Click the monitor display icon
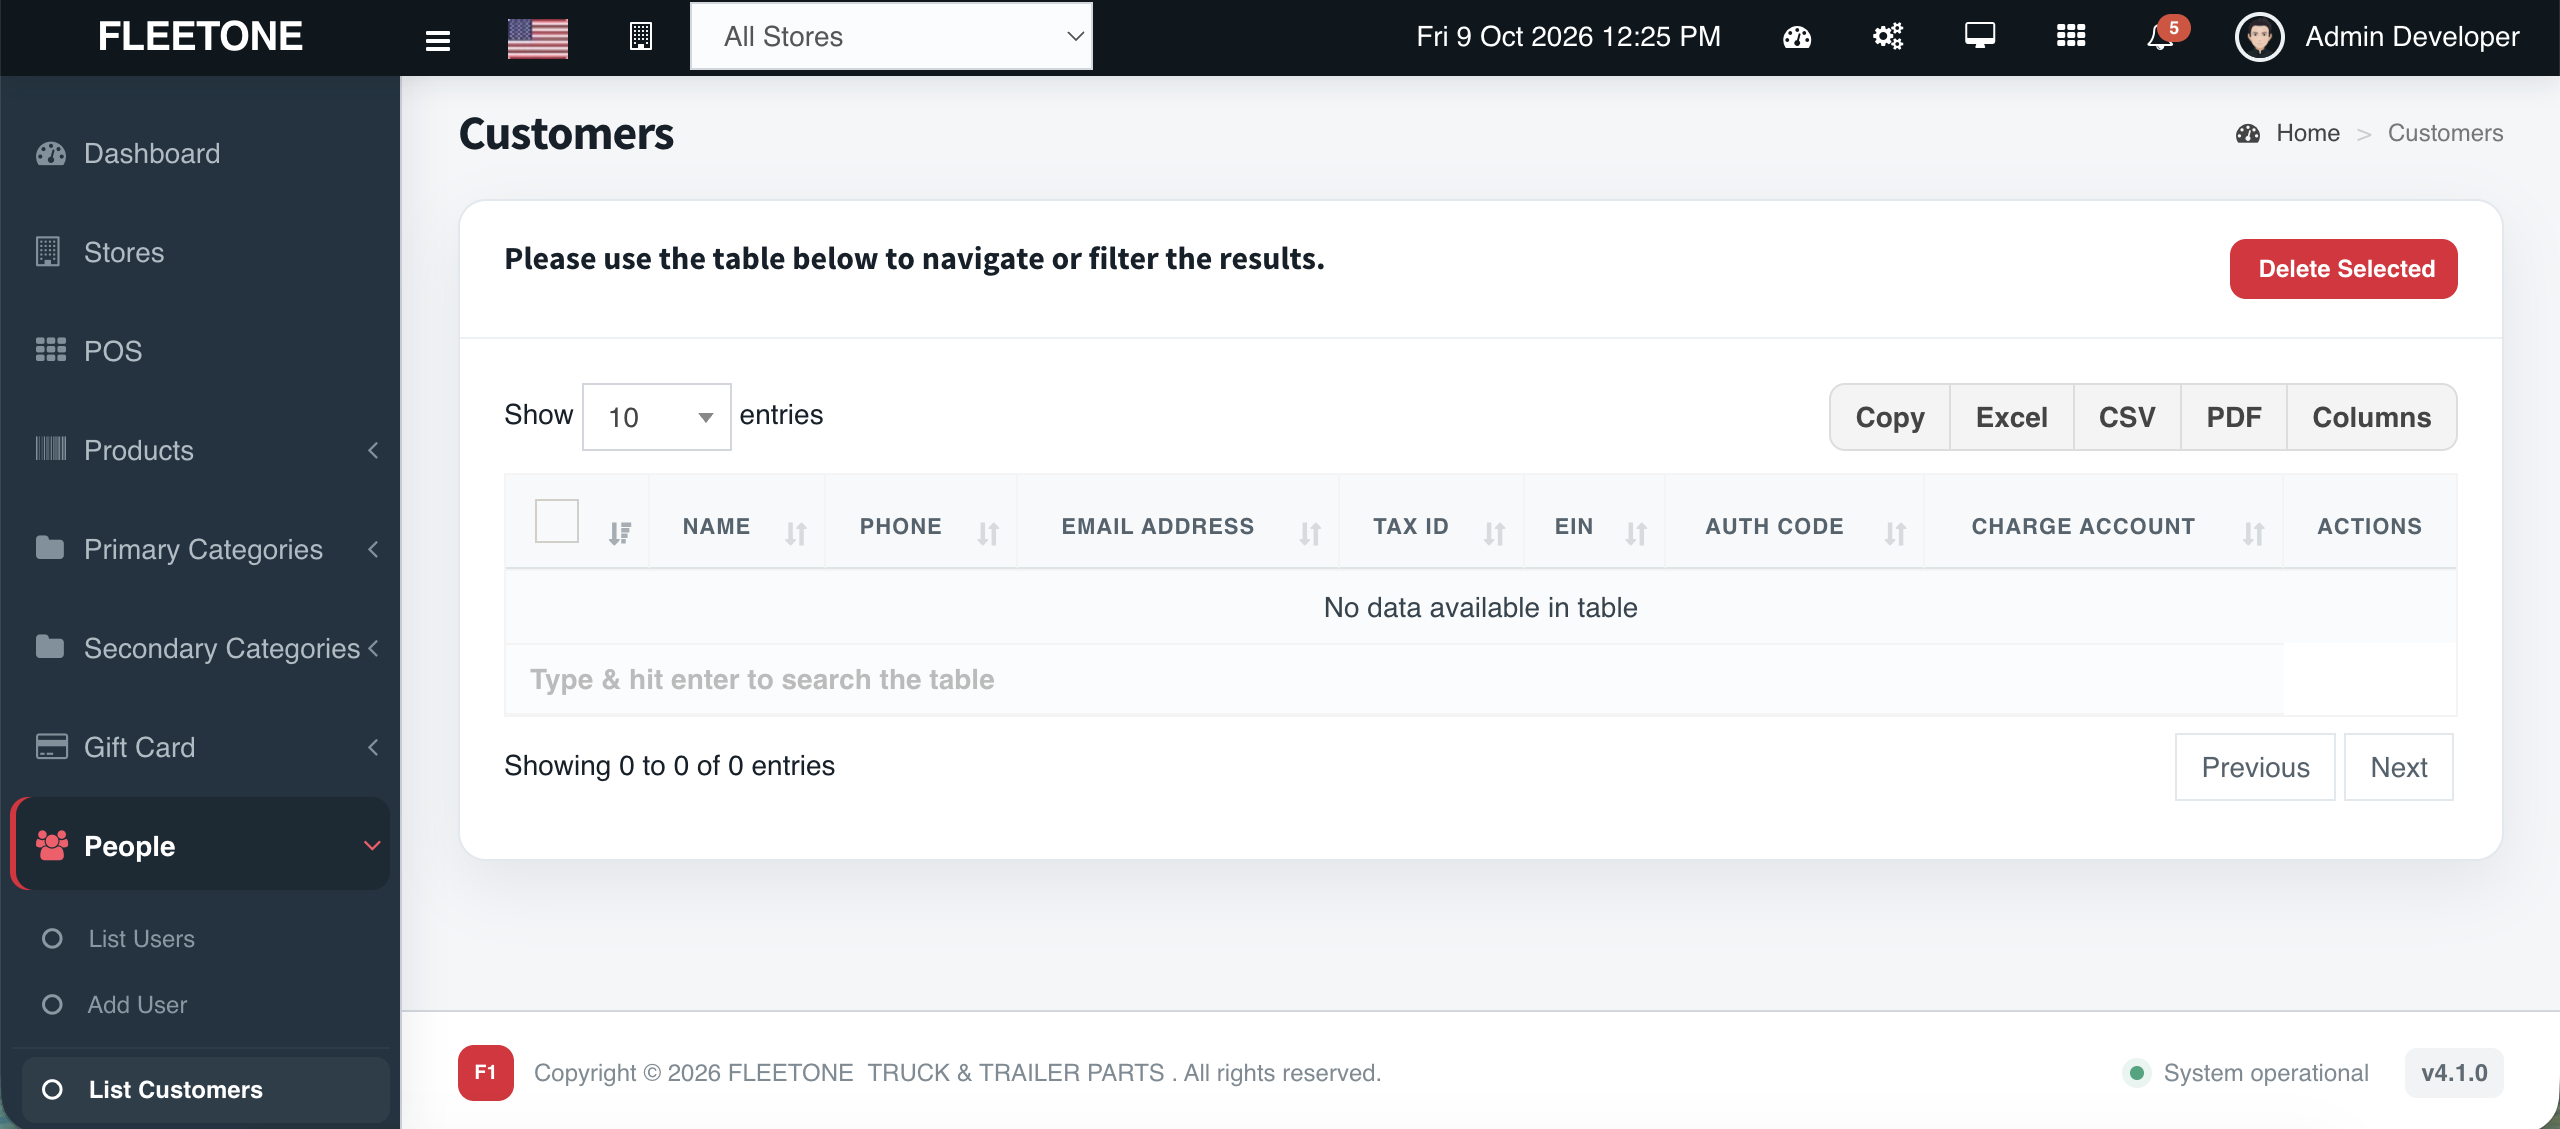The width and height of the screenshot is (2560, 1129). click(x=1980, y=36)
